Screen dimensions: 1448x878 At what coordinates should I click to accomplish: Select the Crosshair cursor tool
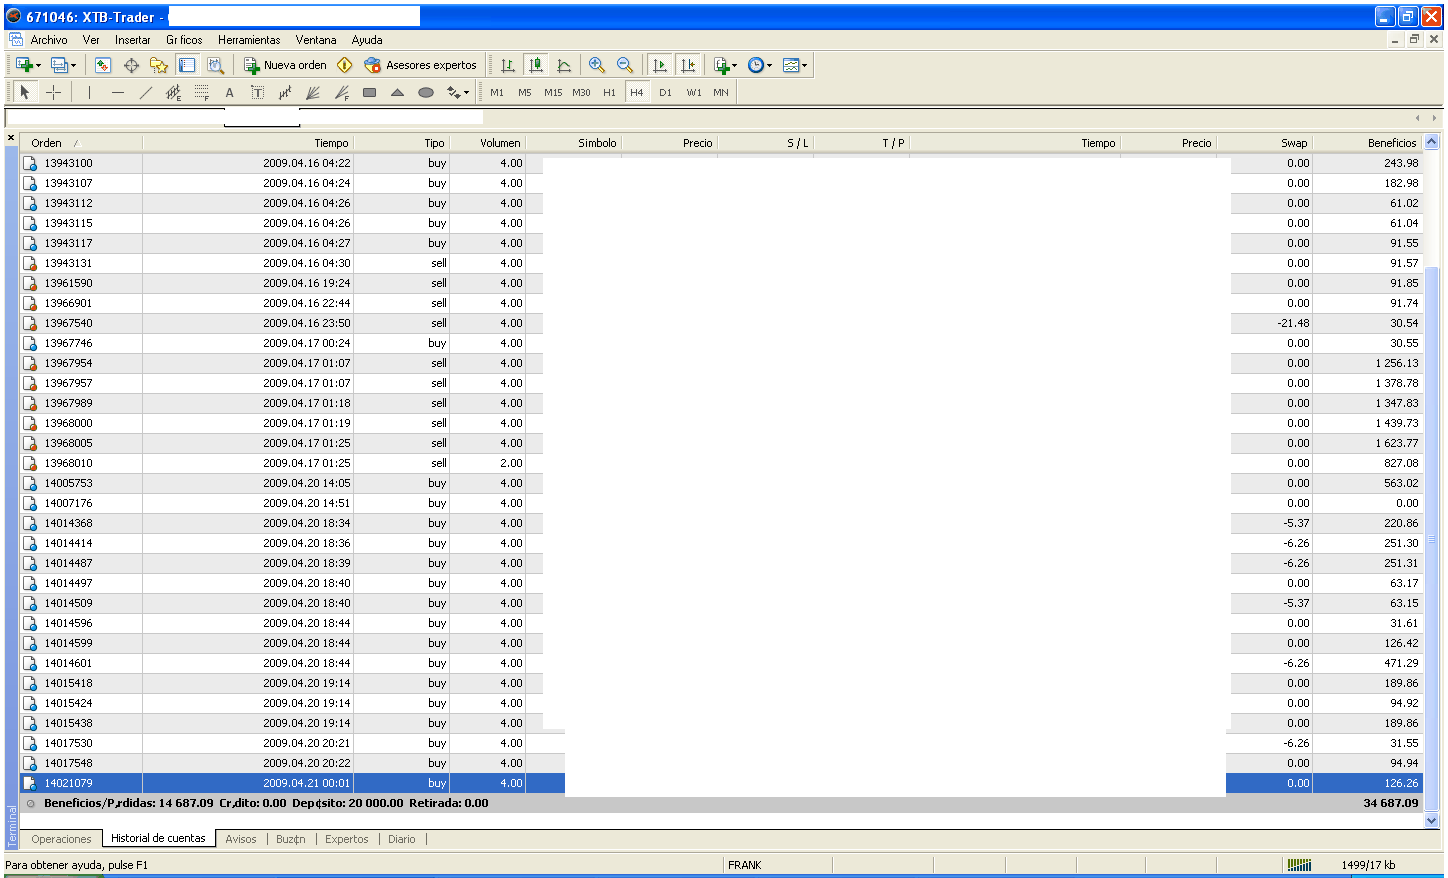[54, 92]
